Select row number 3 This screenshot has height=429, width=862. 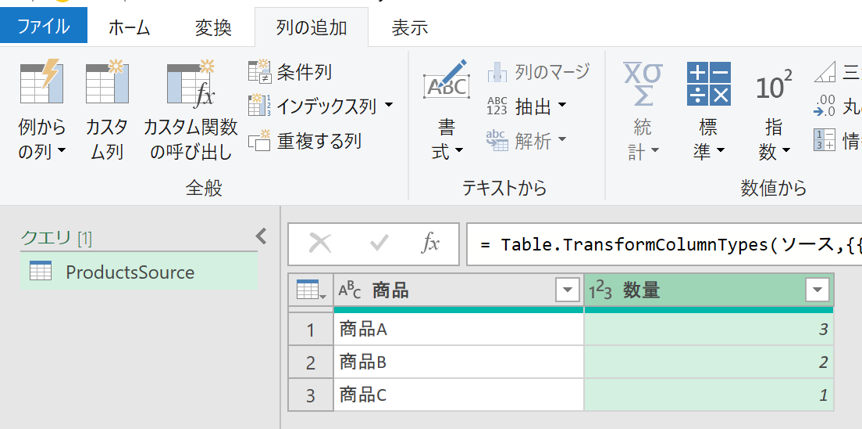(x=311, y=395)
